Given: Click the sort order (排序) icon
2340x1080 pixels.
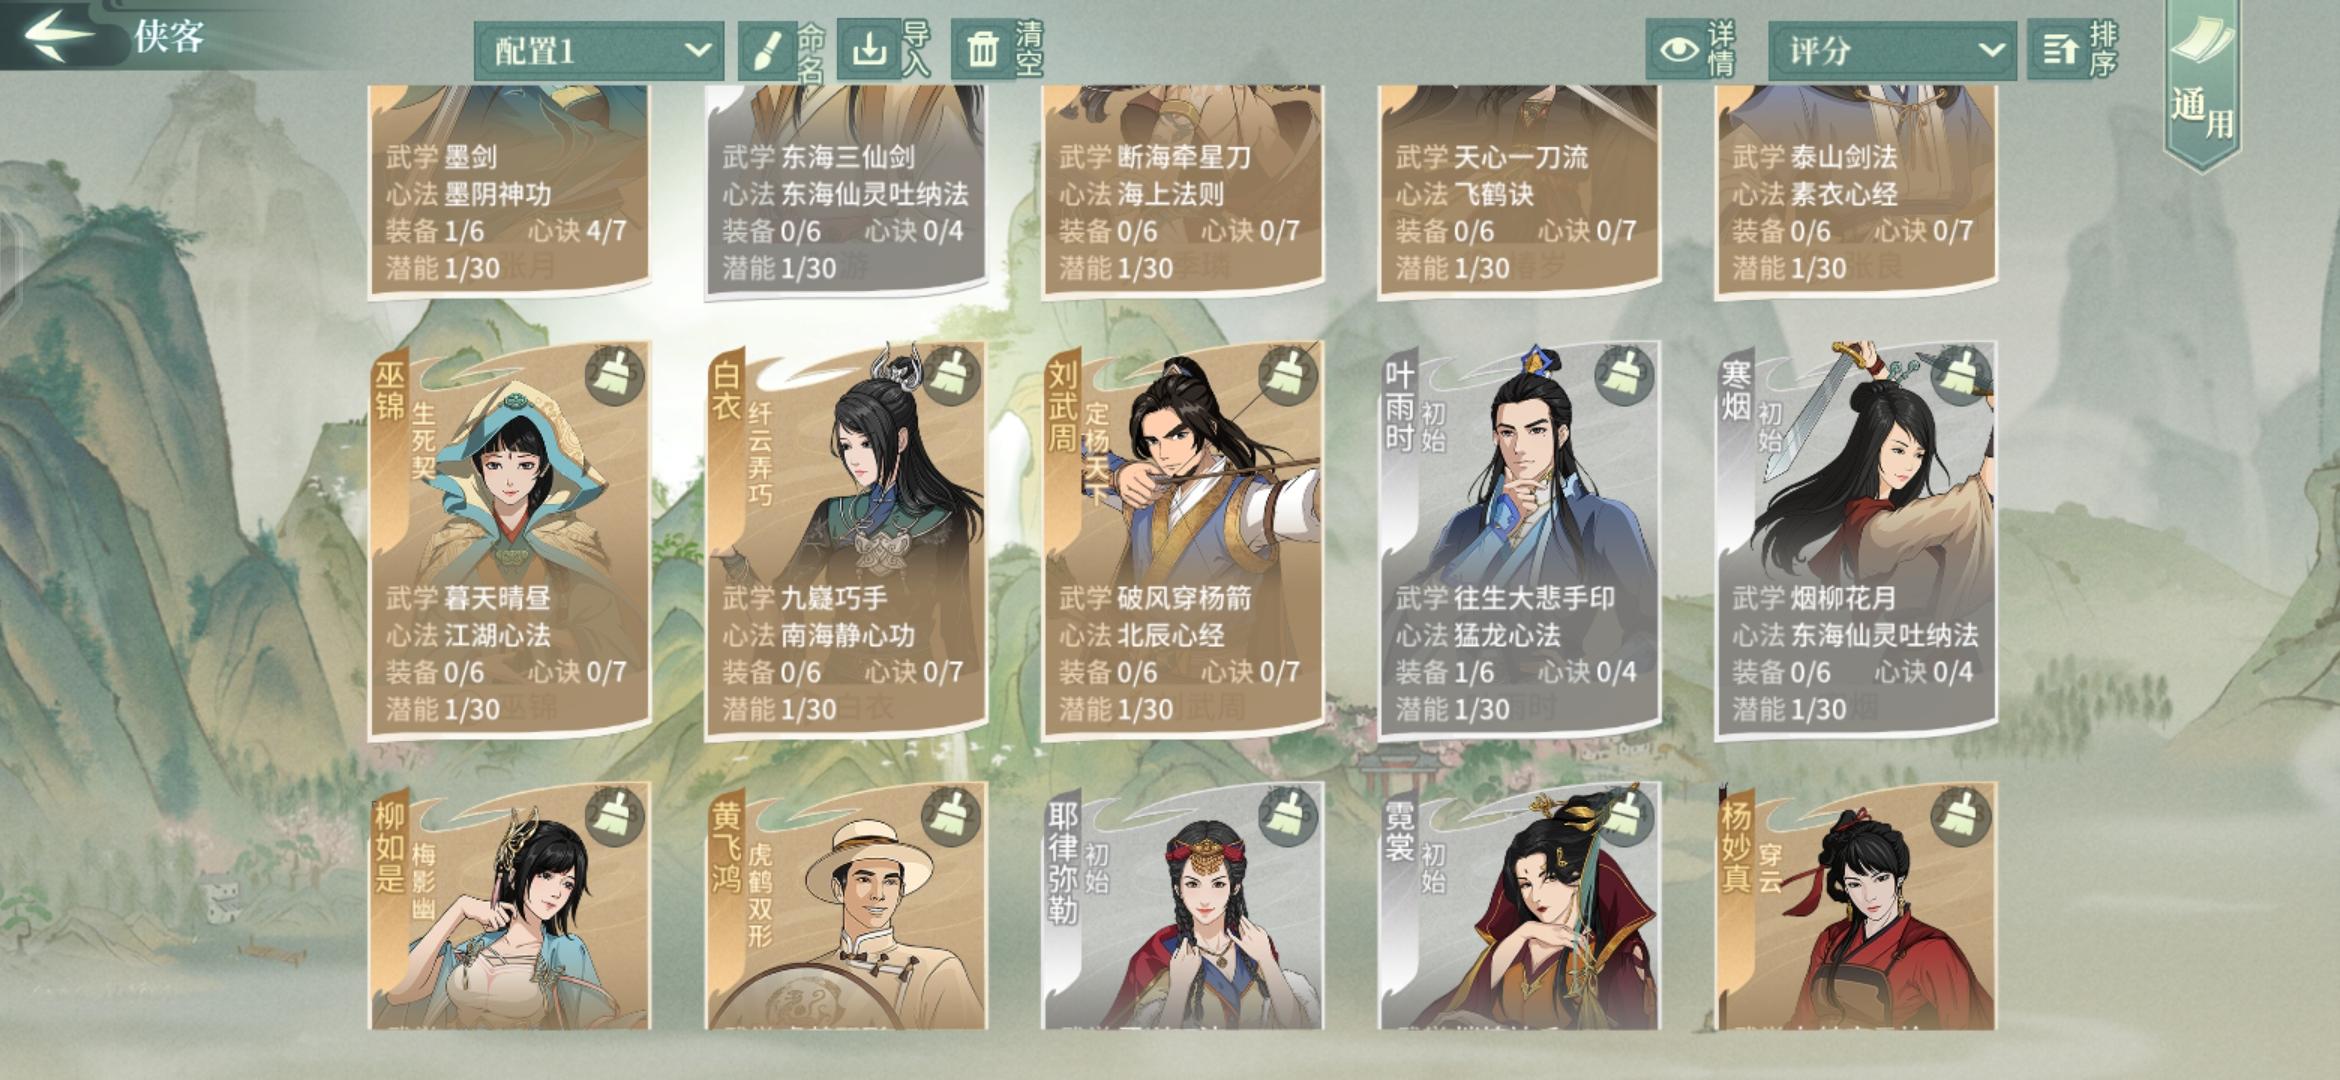Looking at the screenshot, I should [x=2059, y=49].
